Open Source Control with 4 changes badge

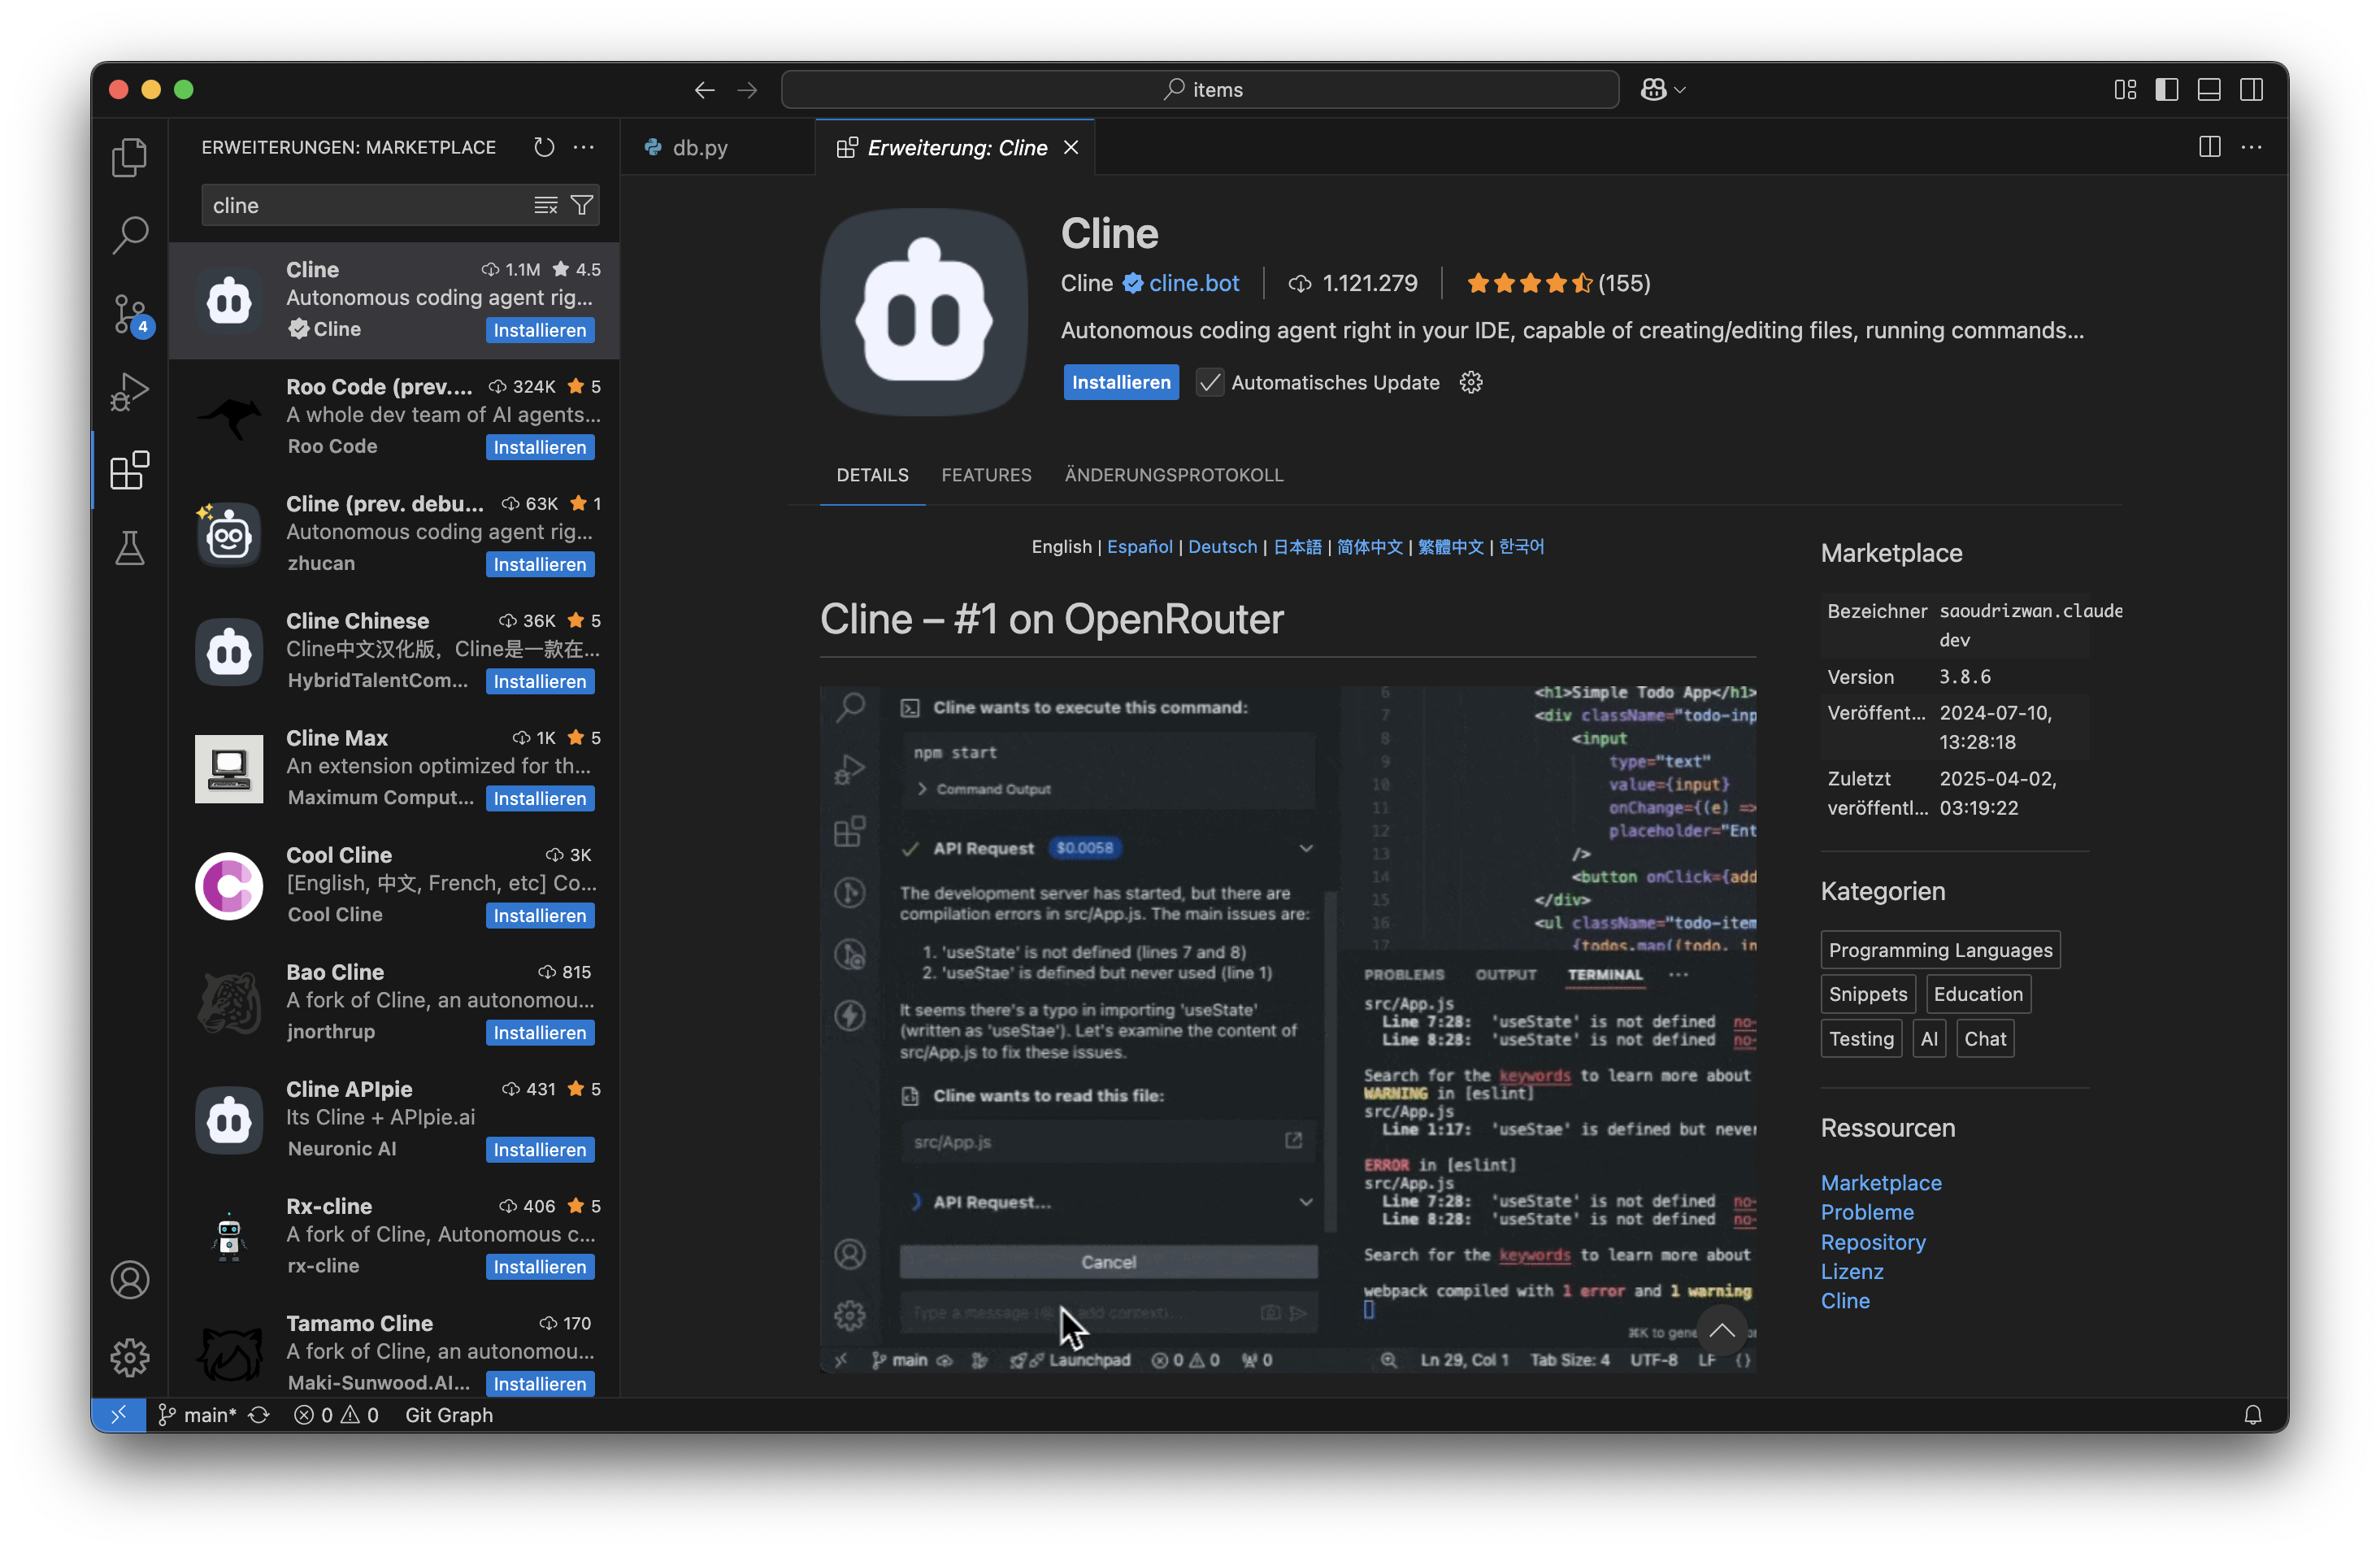129,314
